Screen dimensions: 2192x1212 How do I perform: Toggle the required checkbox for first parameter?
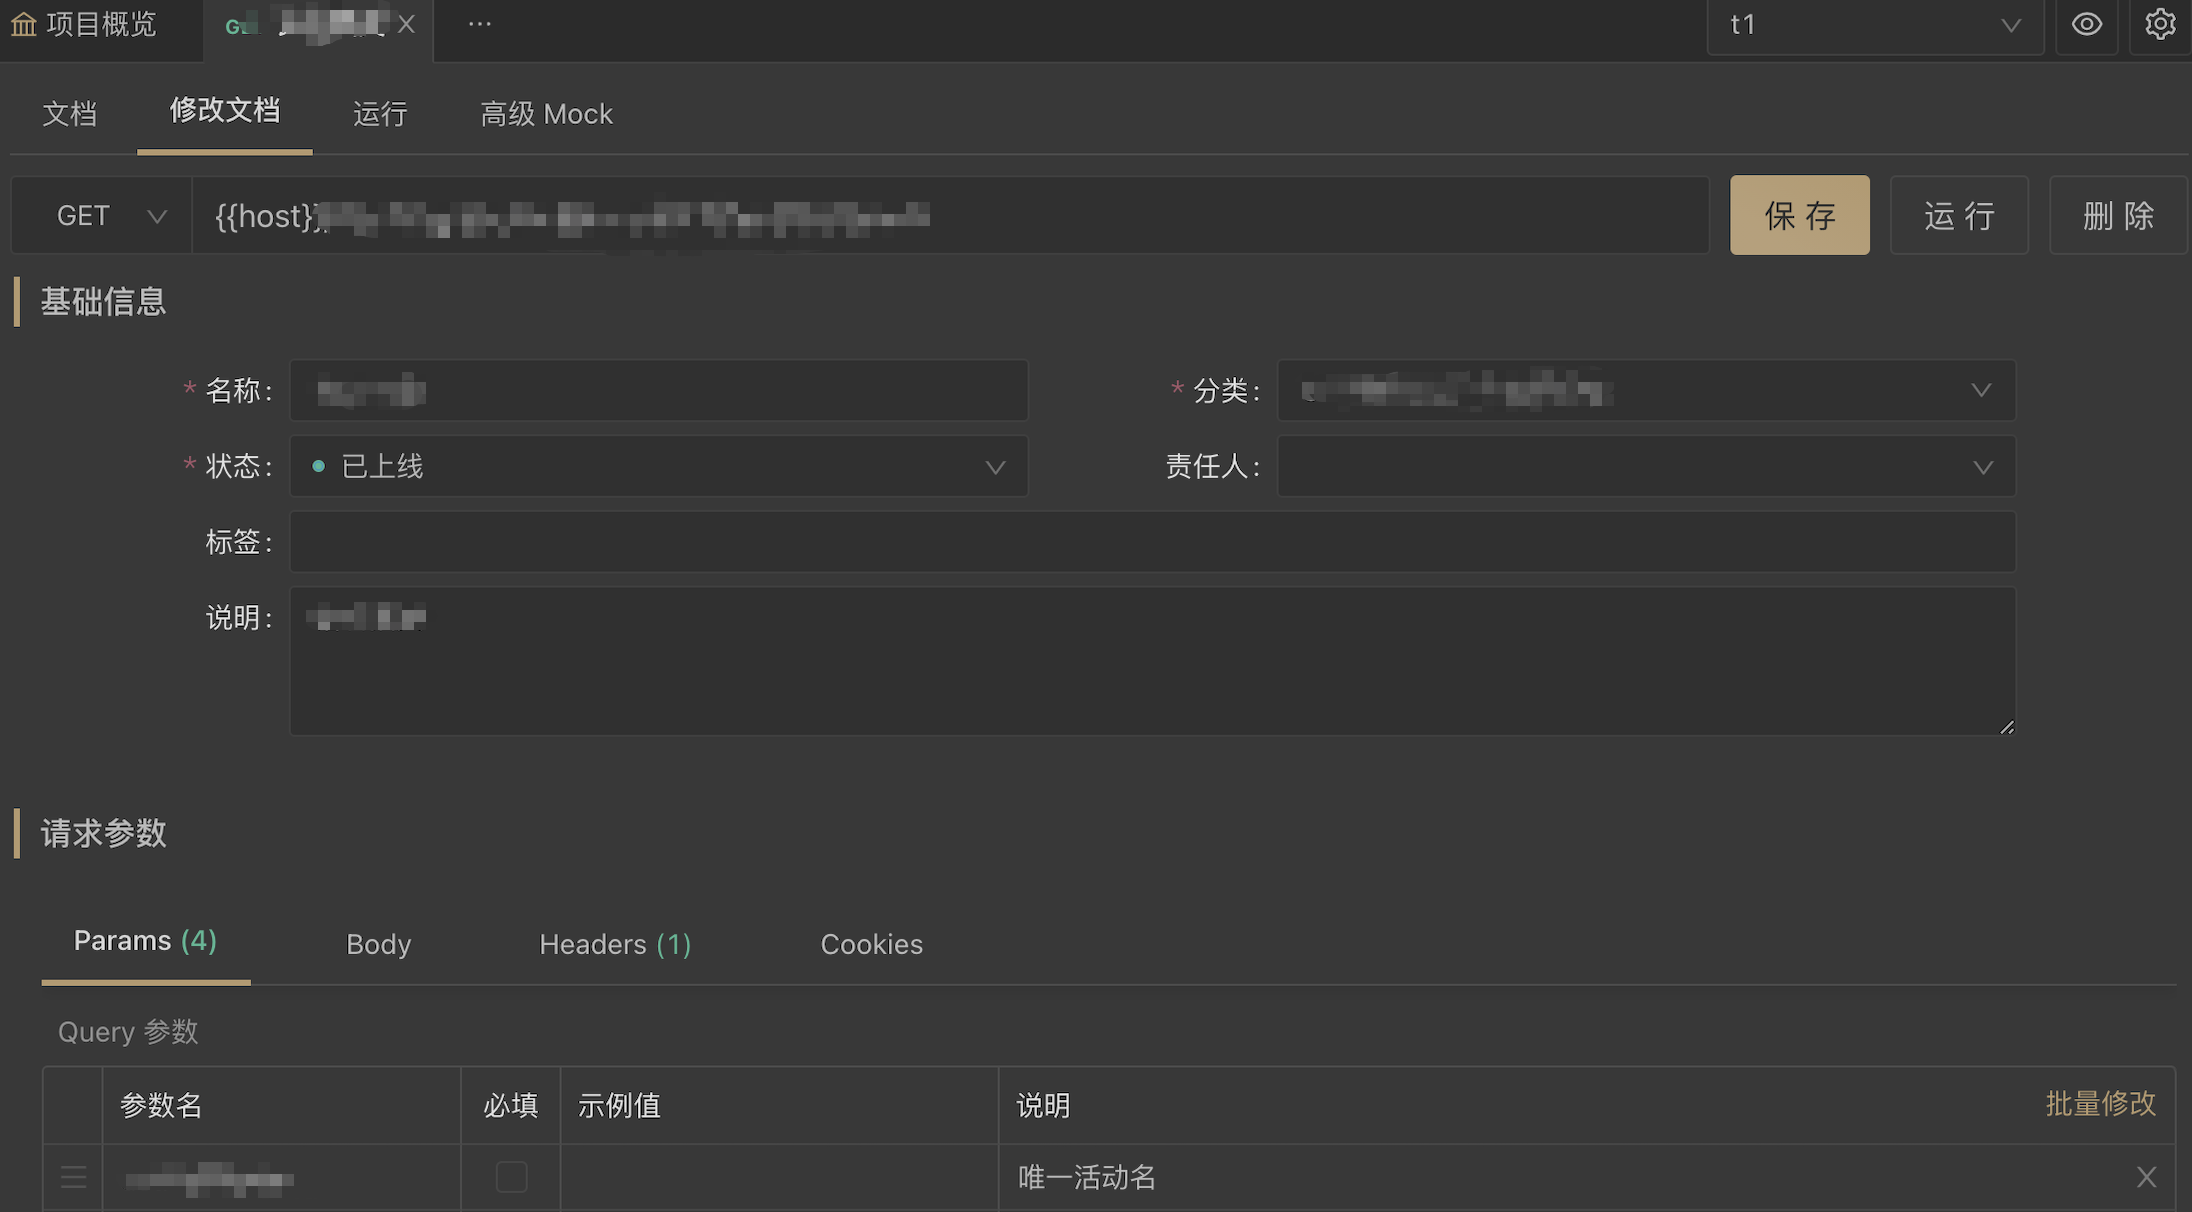(511, 1177)
